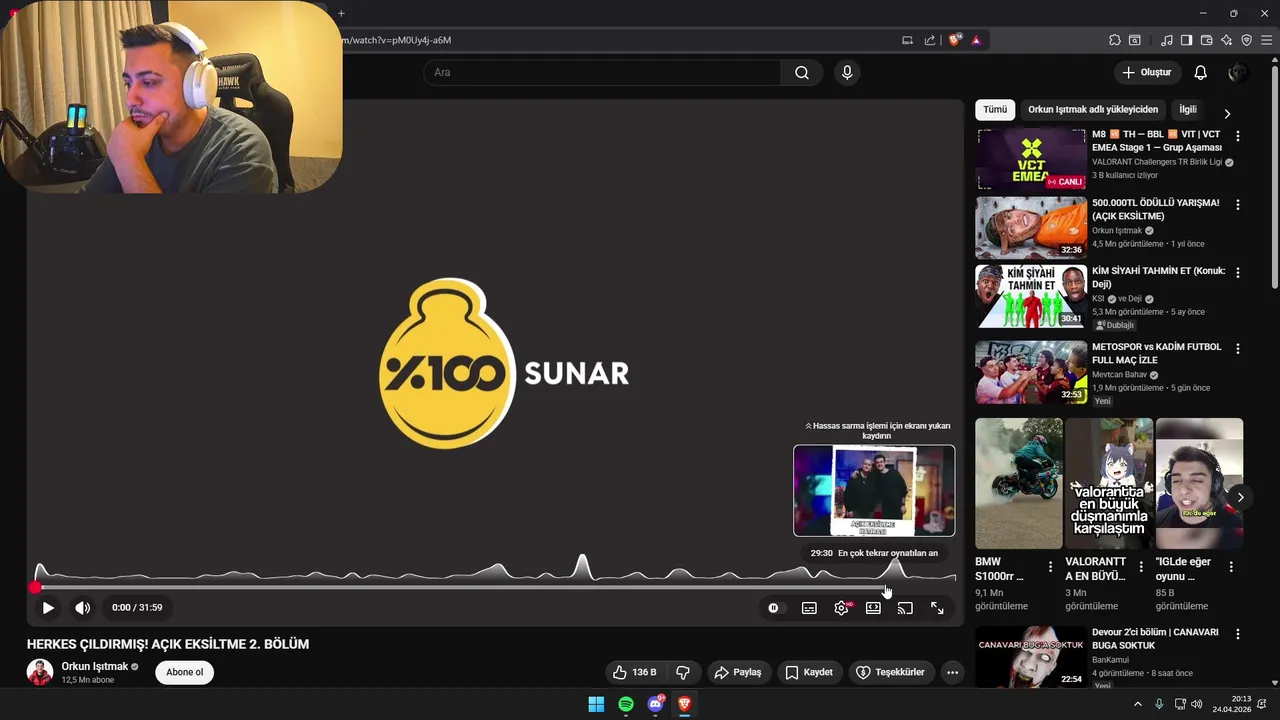This screenshot has width=1280, height=720.
Task: Open the media control music-note icon
Action: click(x=1167, y=40)
